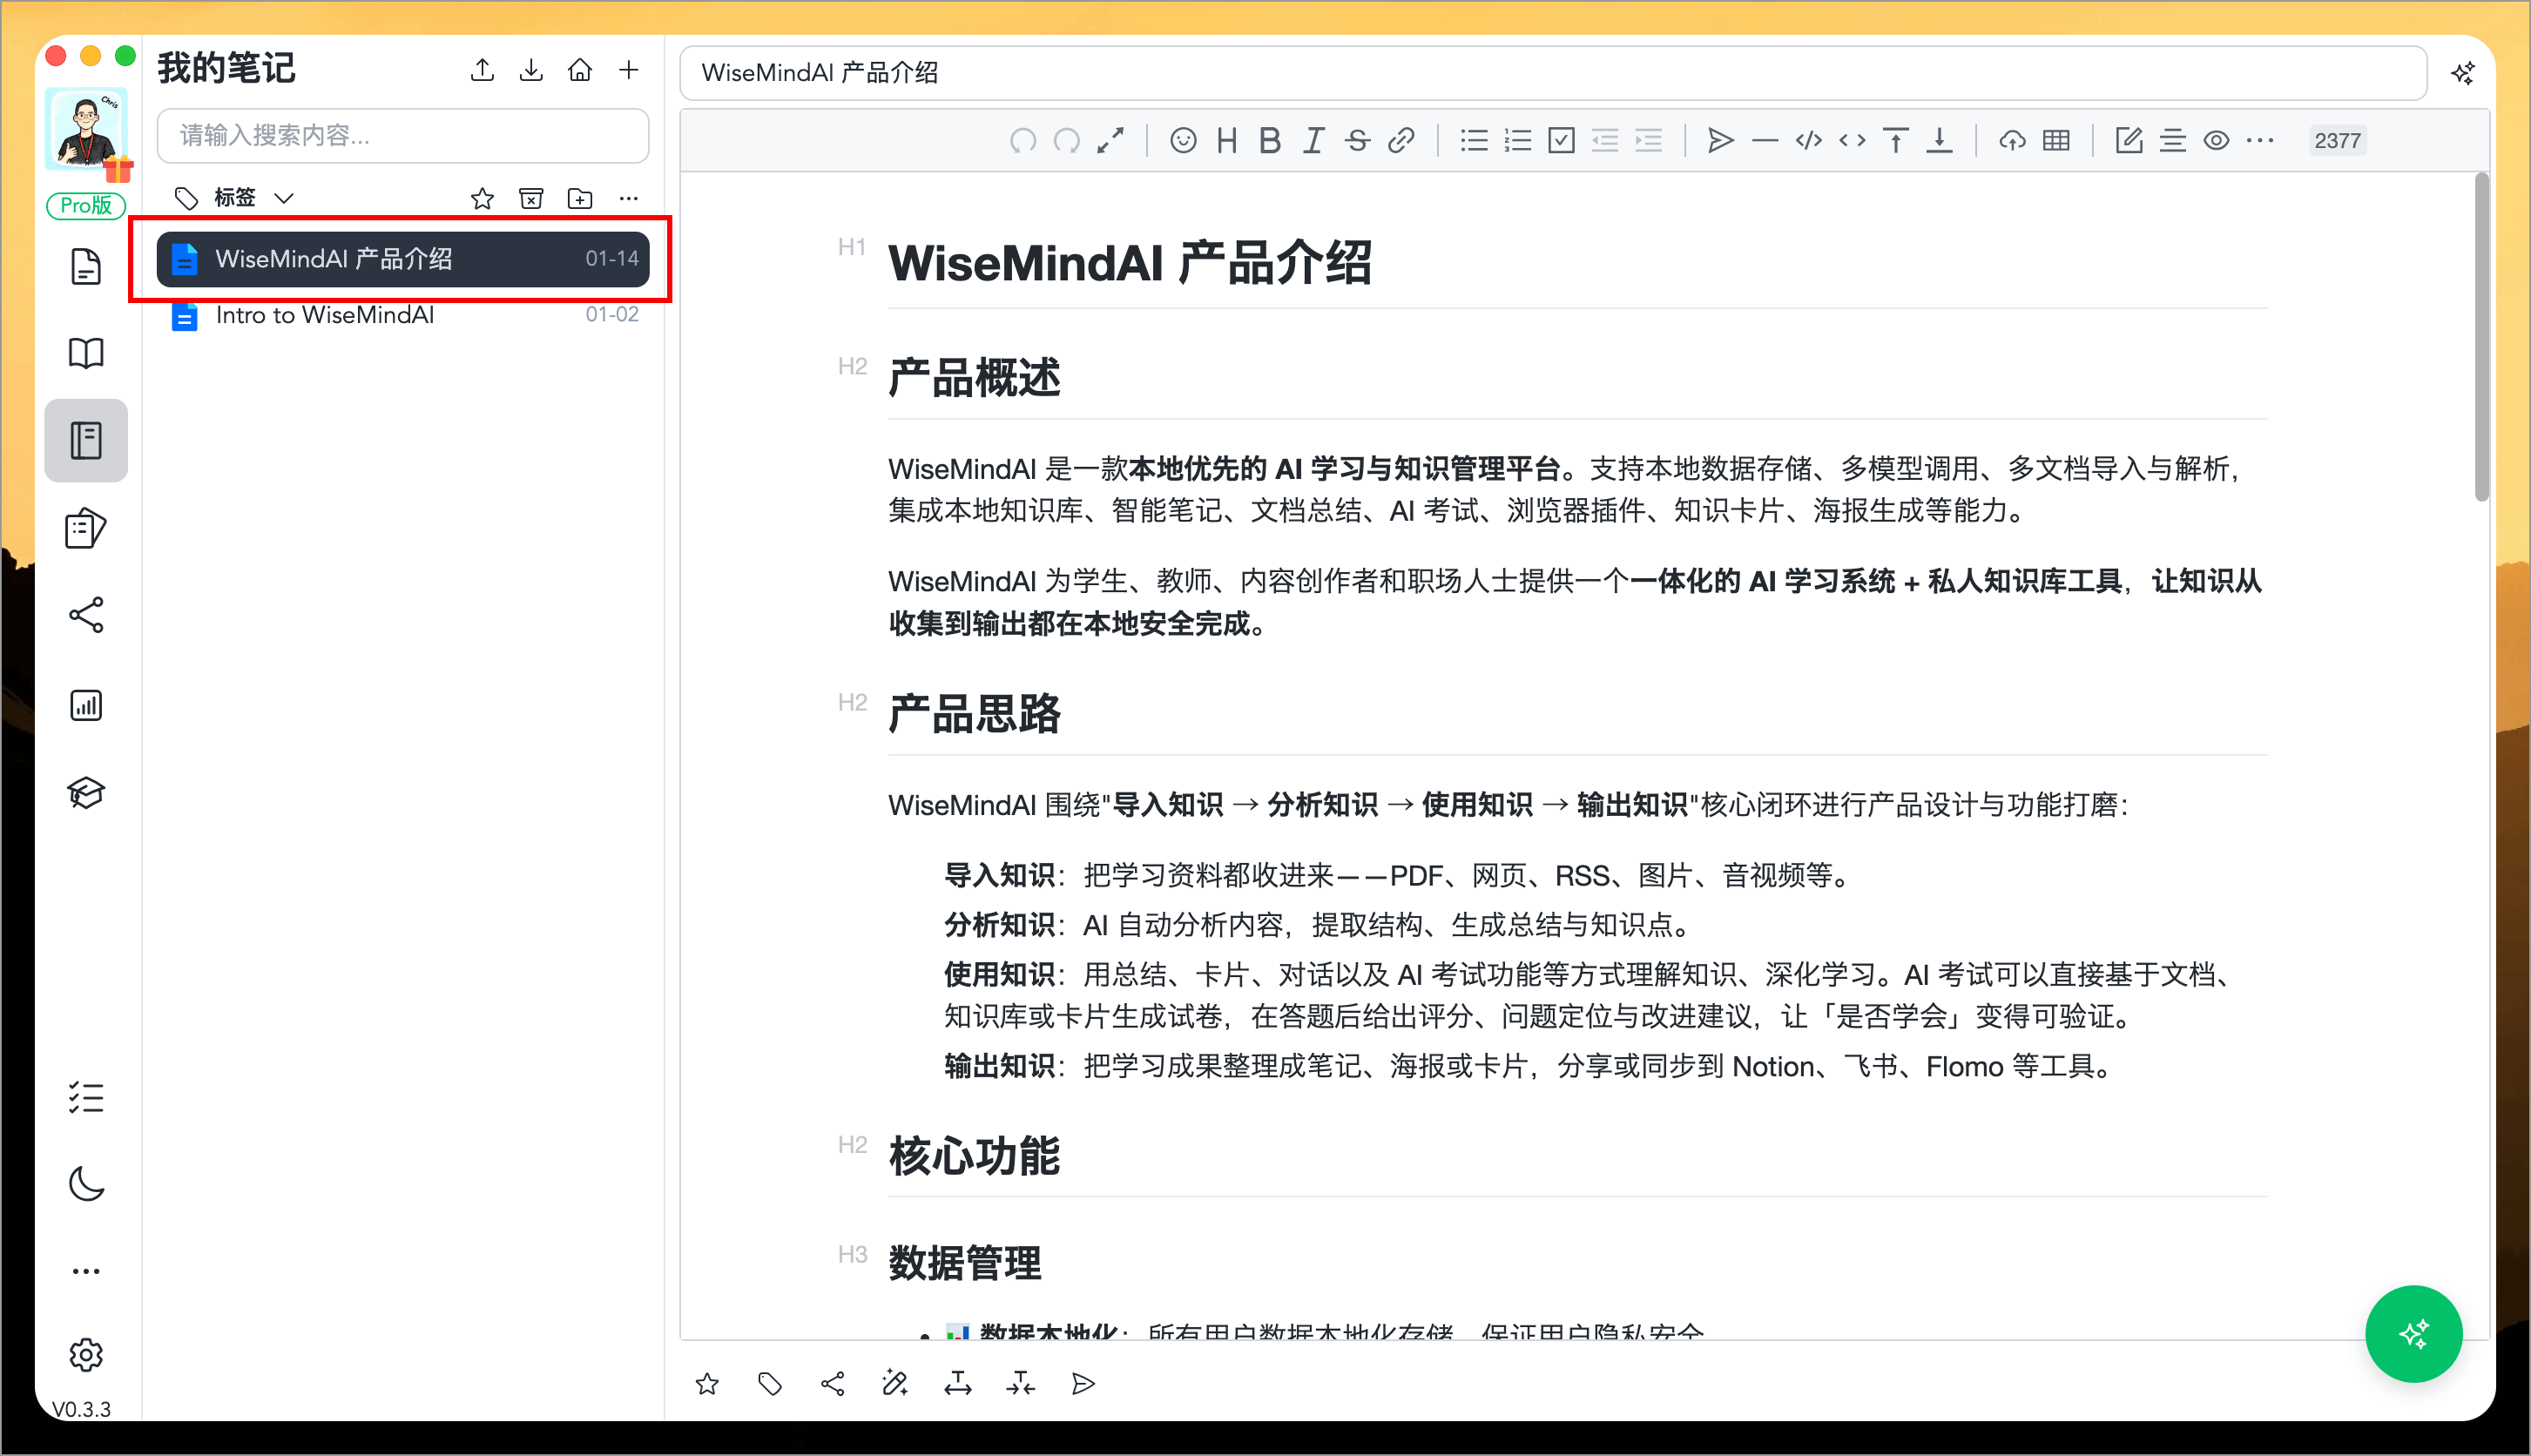This screenshot has height=1456, width=2531.
Task: Click the word count indicator showing 2377
Action: (2338, 140)
